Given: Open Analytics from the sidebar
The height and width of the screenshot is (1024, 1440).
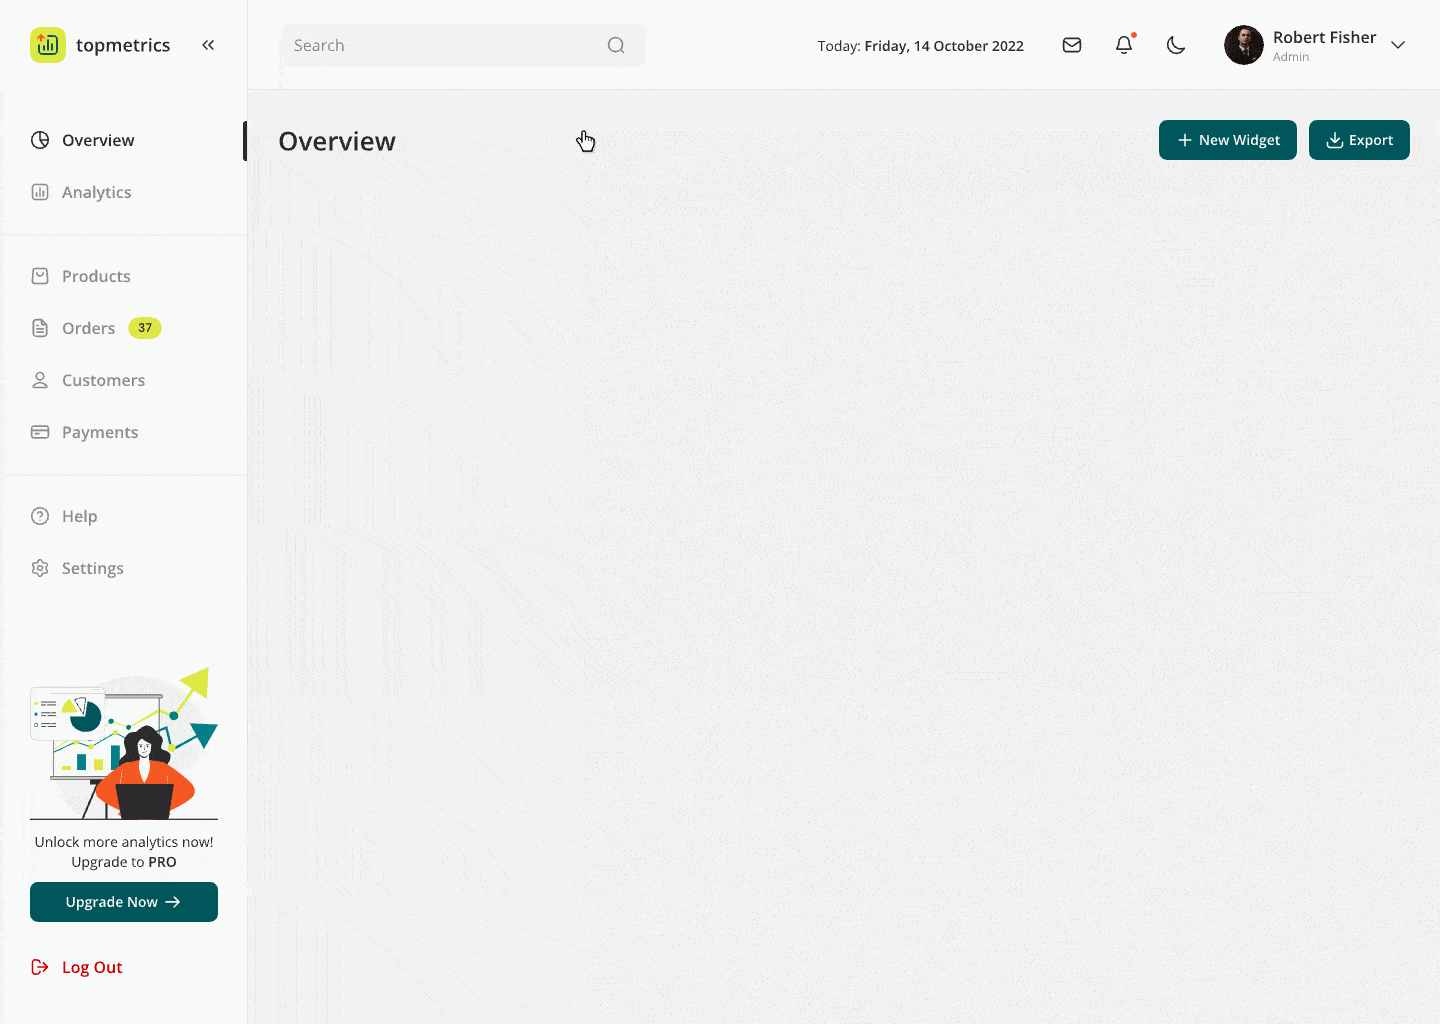Looking at the screenshot, I should click(x=96, y=192).
